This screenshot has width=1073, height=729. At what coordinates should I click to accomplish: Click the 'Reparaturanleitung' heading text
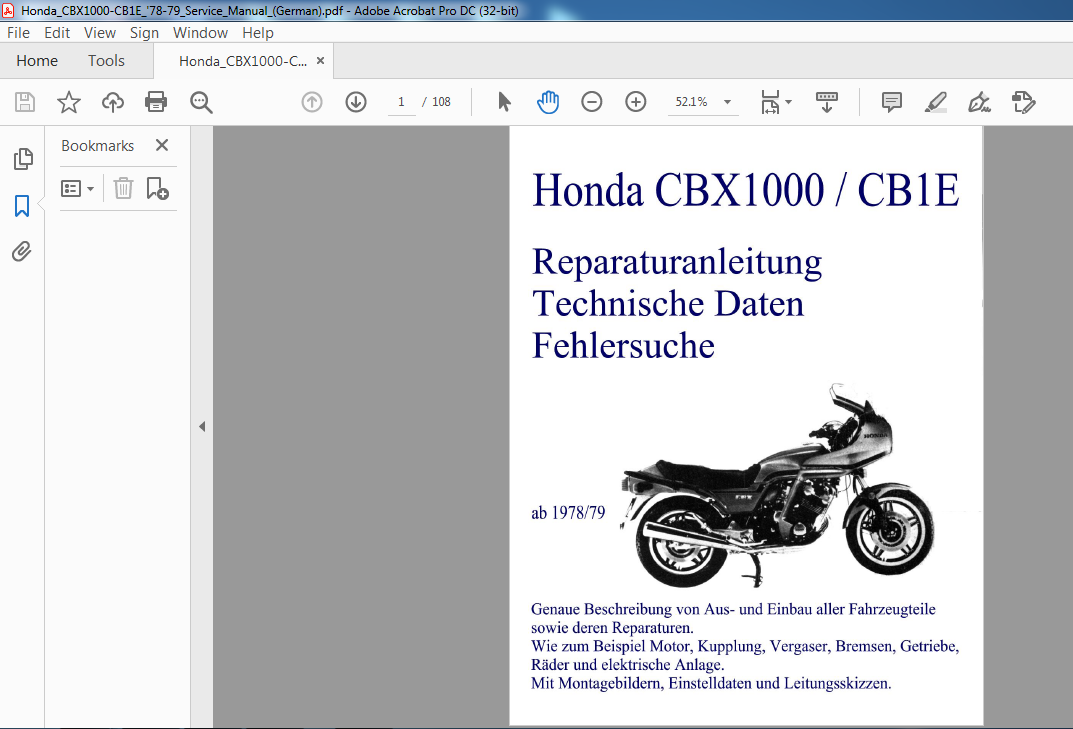(677, 262)
